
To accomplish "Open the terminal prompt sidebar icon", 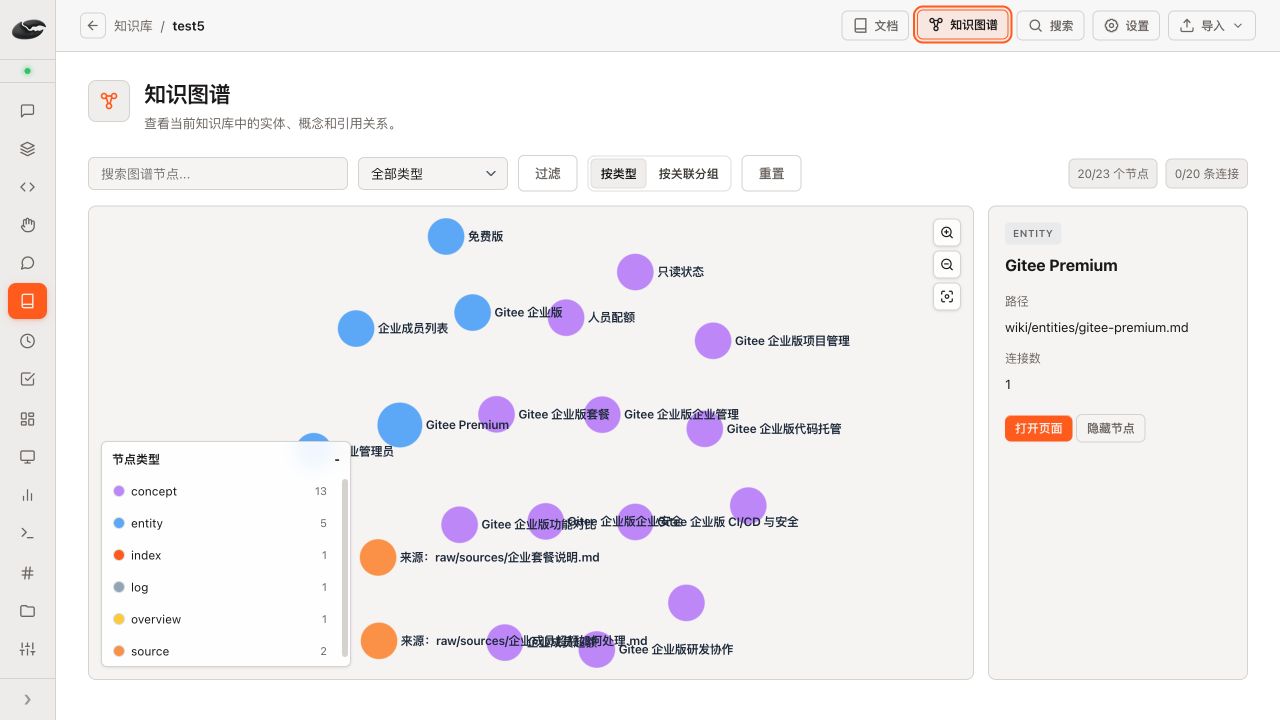I will coord(28,533).
